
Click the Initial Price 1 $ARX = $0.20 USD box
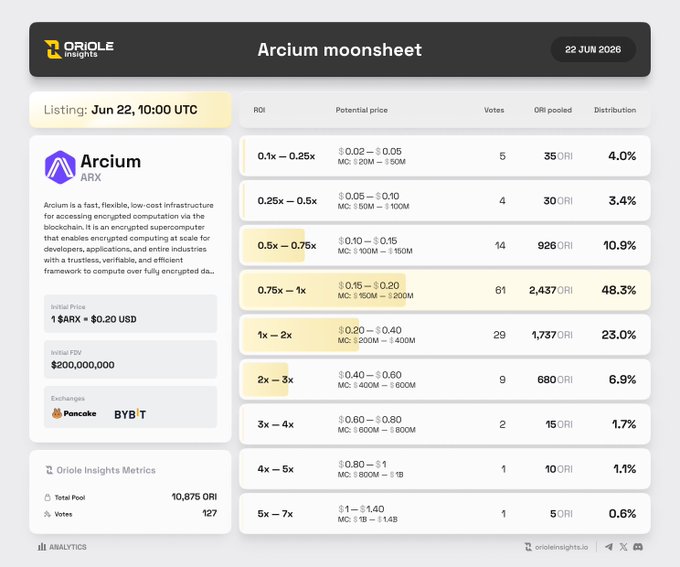(x=130, y=314)
